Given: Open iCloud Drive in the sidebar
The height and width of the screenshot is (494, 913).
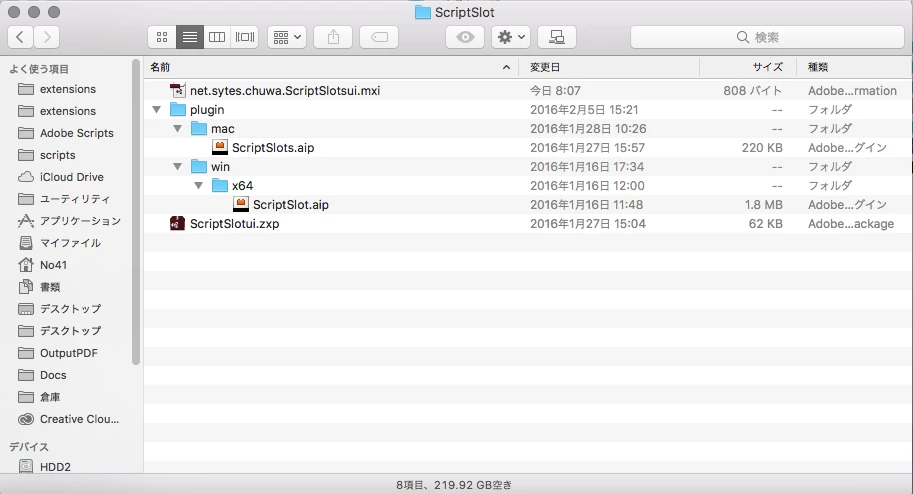Looking at the screenshot, I should [72, 177].
